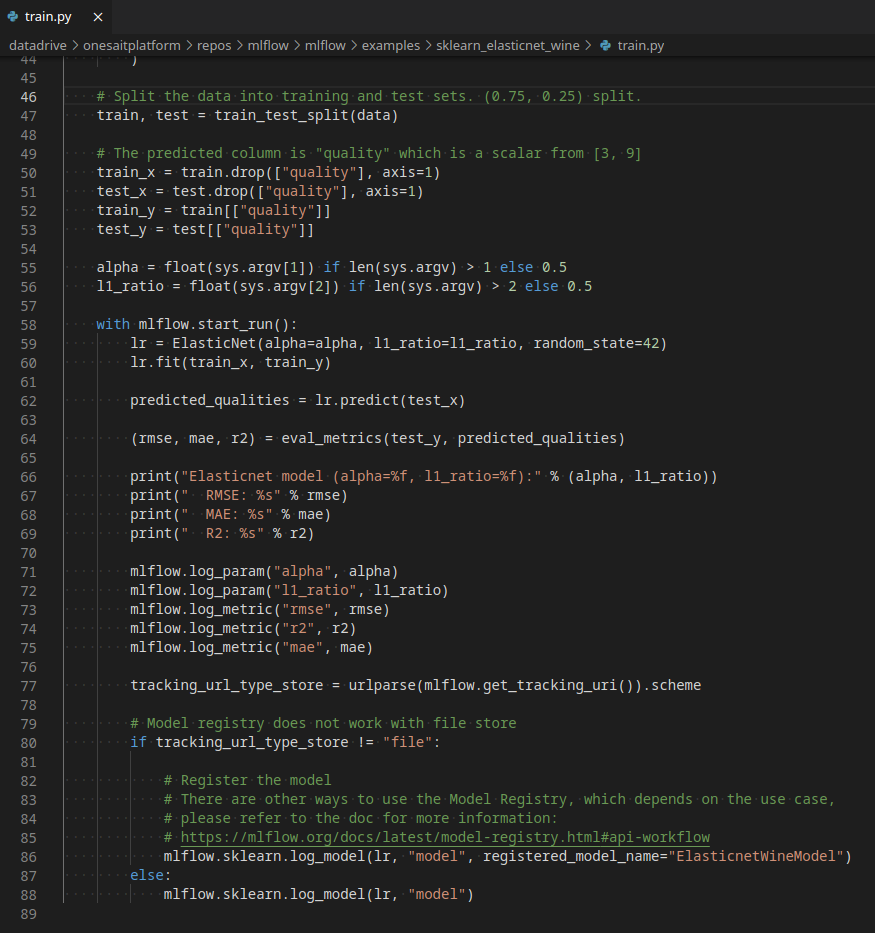
Task: Select the train.py editor tab
Action: [x=55, y=17]
